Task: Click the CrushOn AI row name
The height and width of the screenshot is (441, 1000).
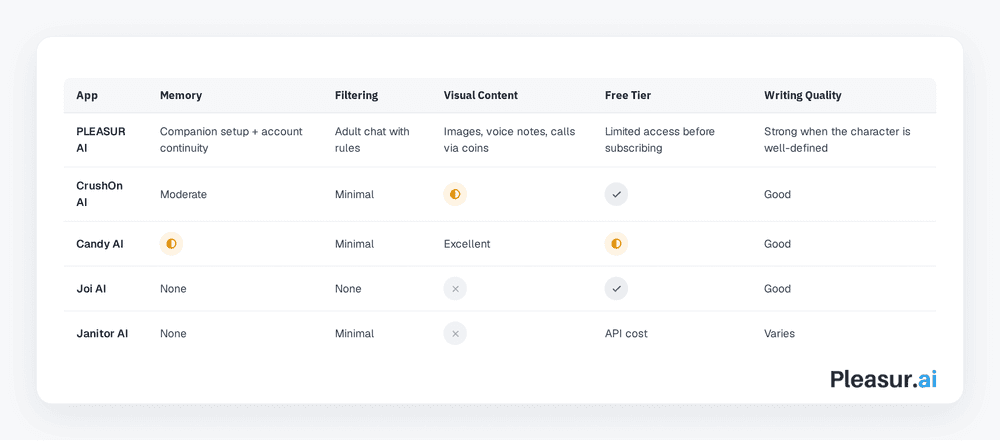Action: point(99,194)
